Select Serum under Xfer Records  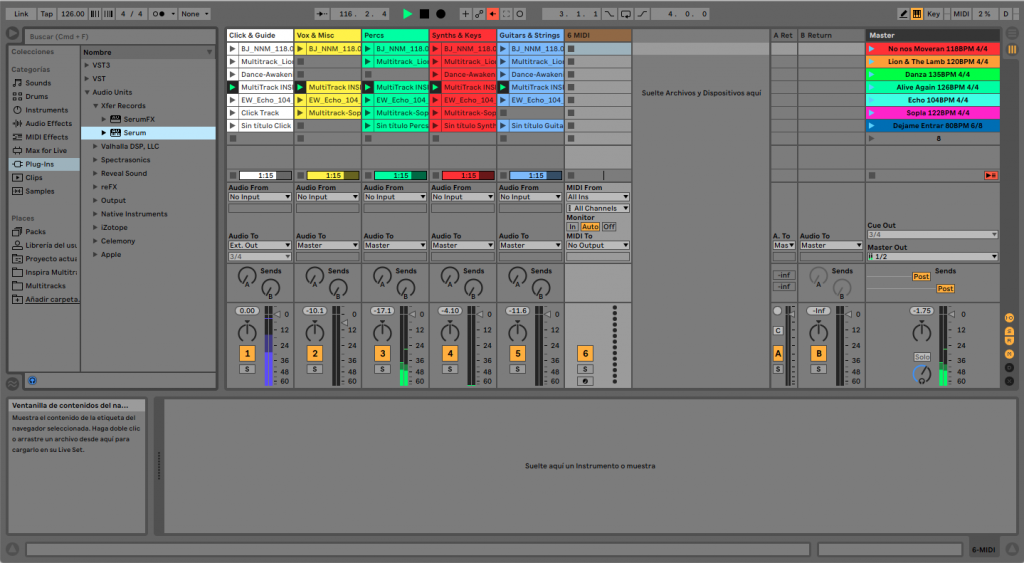pyautogui.click(x=134, y=133)
